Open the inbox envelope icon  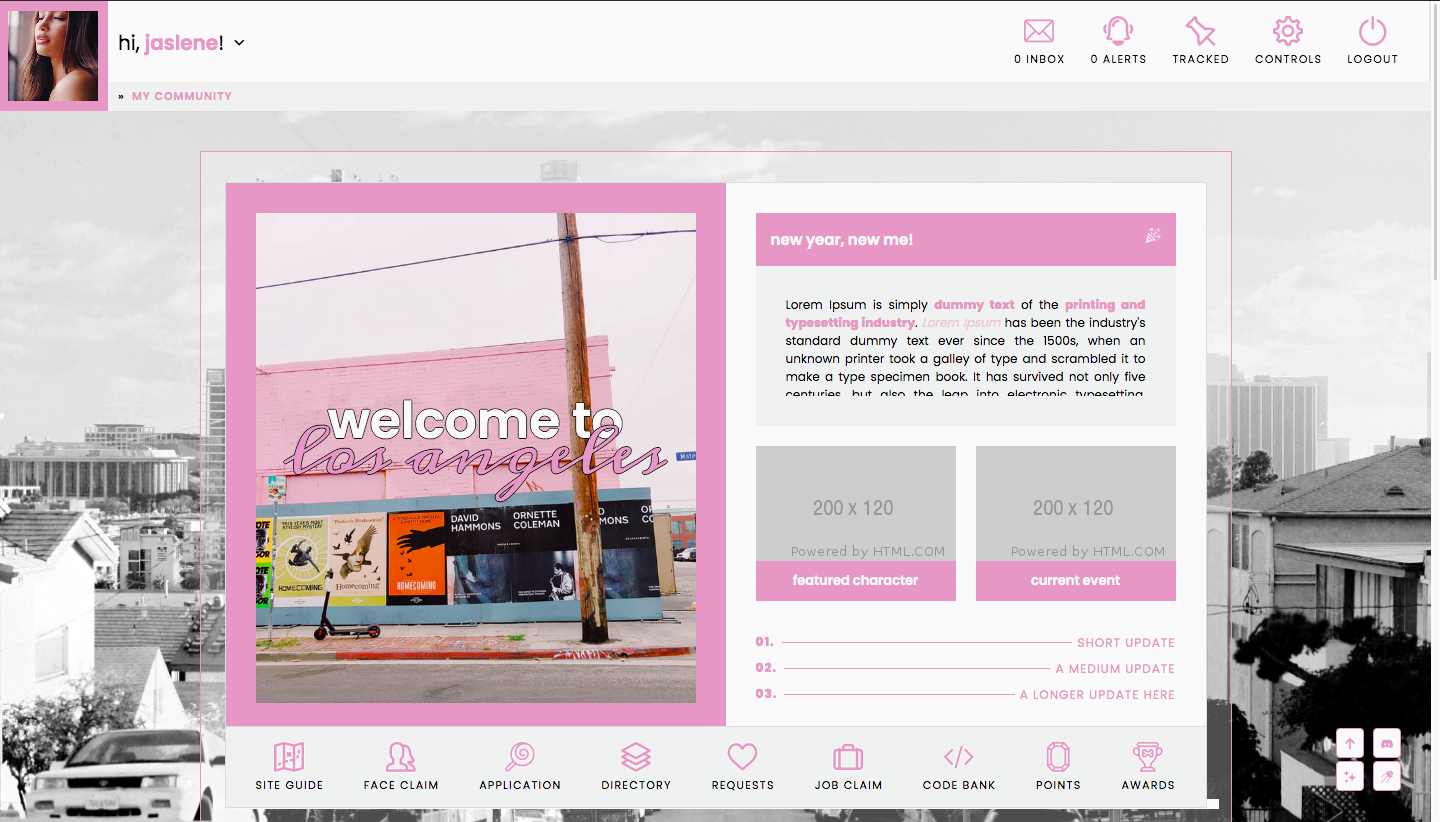coord(1039,31)
